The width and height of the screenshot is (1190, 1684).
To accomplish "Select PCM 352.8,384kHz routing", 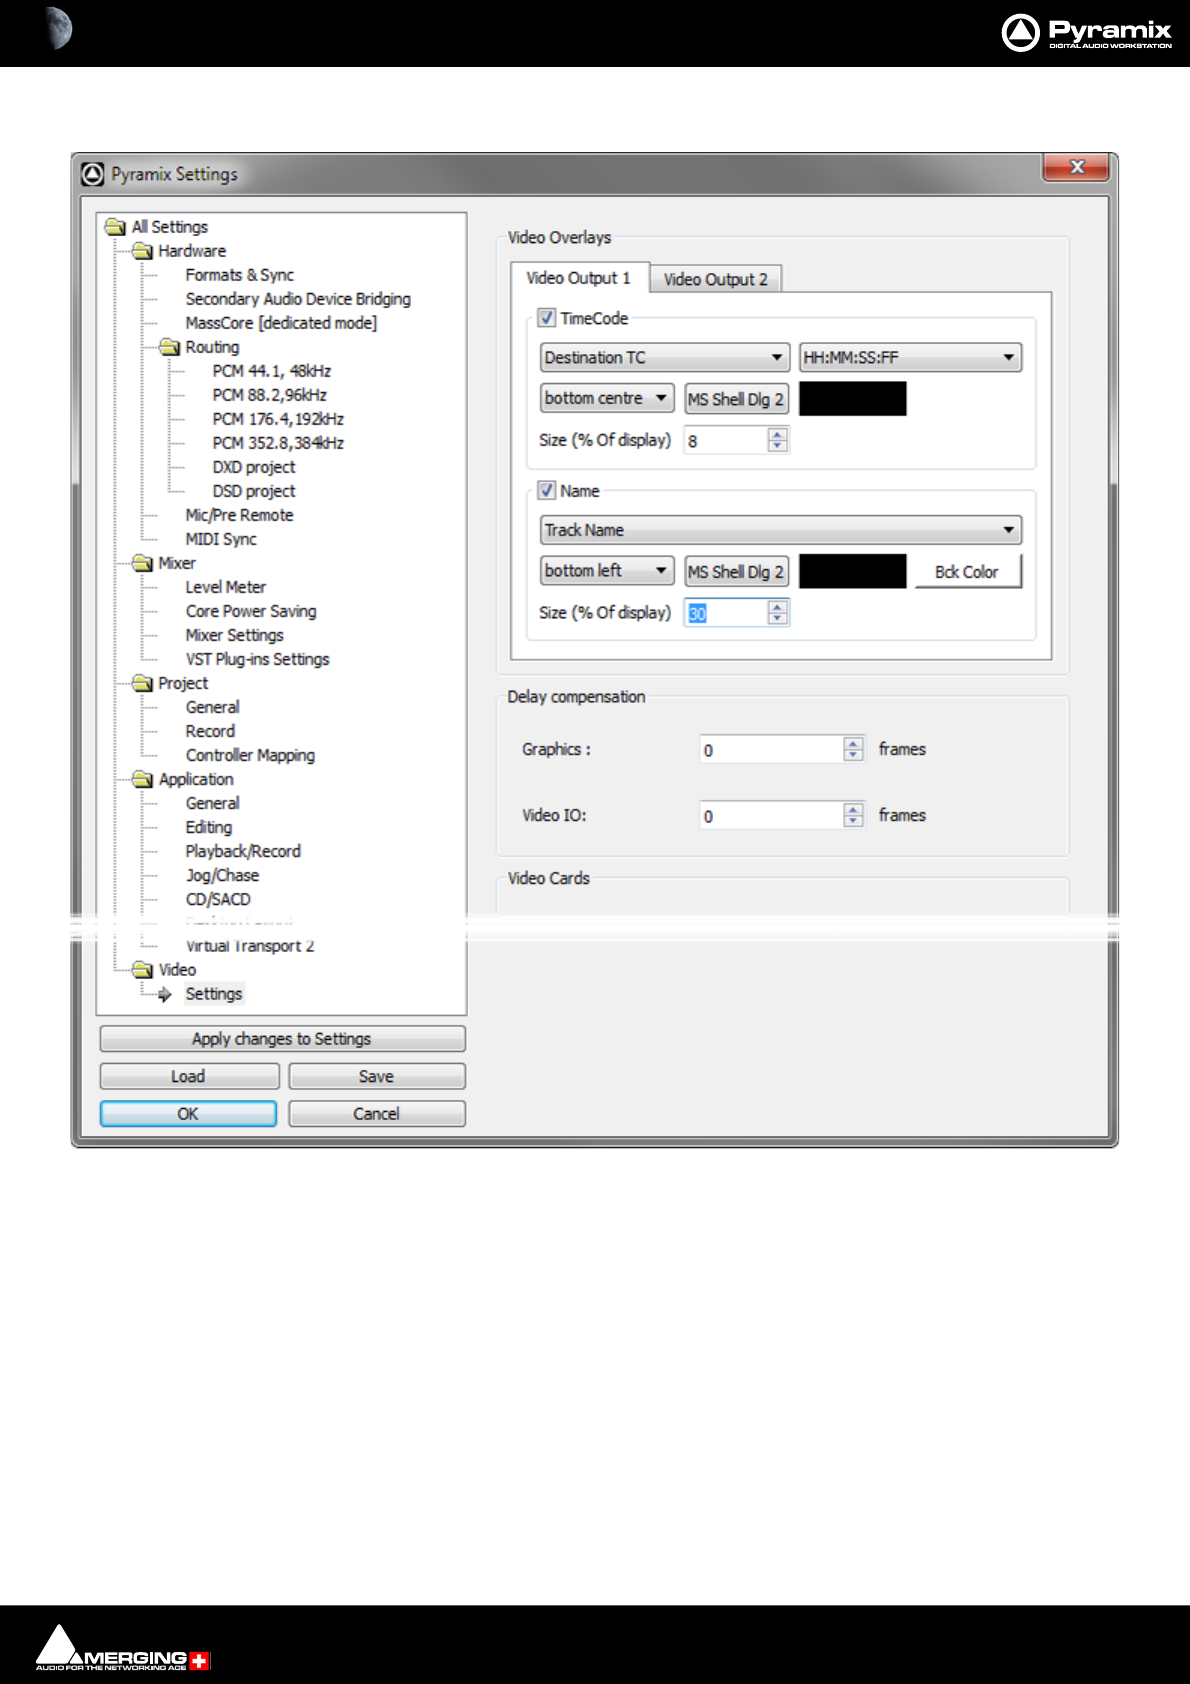I will (278, 443).
